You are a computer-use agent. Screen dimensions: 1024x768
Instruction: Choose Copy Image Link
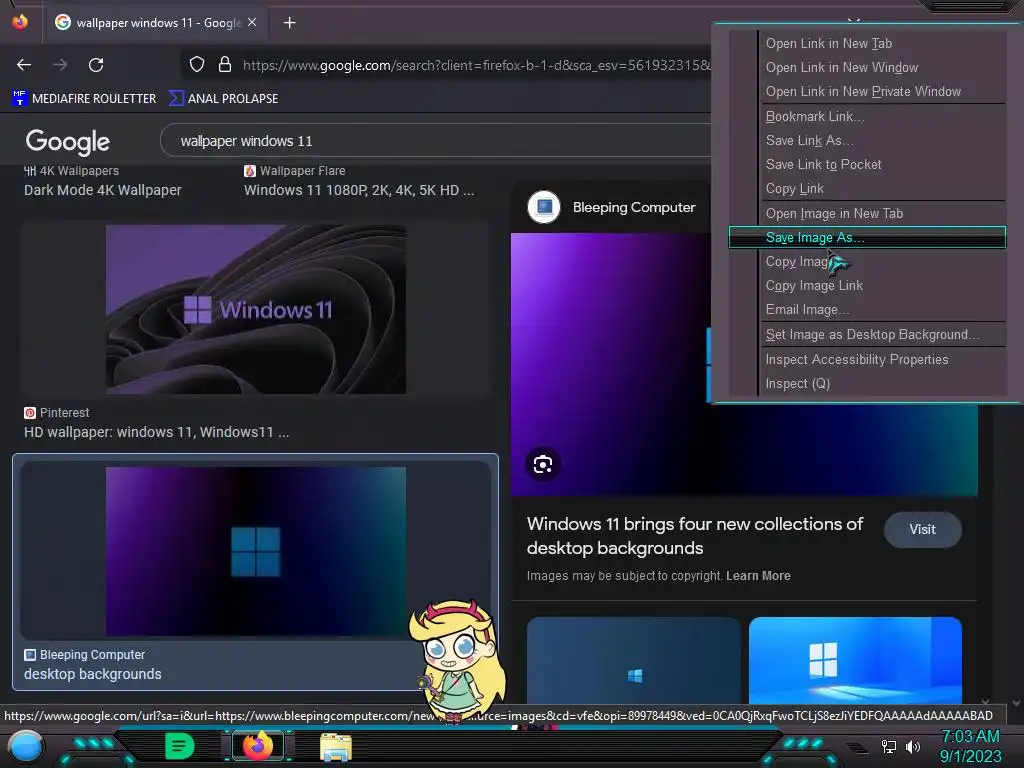(867, 286)
